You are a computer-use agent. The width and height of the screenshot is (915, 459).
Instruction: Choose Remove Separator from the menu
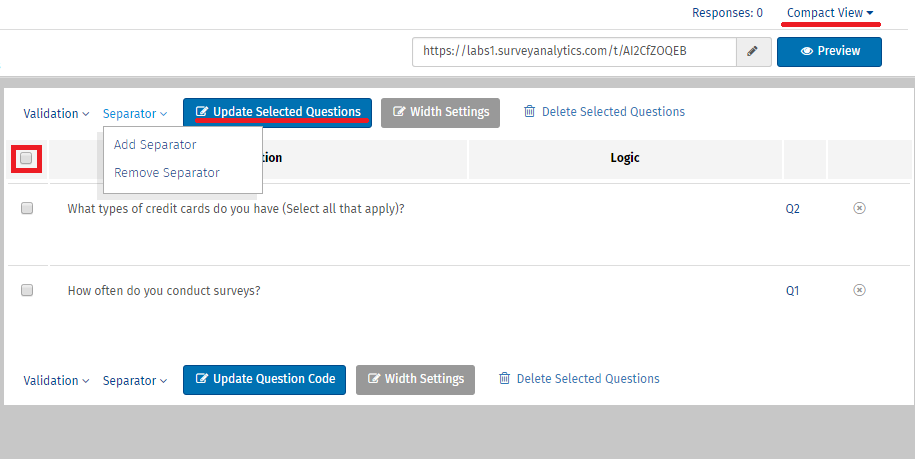pos(167,173)
